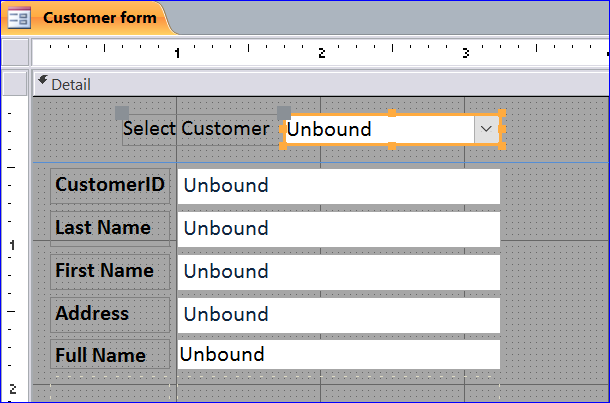Select the Detail section bar

pos(321,84)
